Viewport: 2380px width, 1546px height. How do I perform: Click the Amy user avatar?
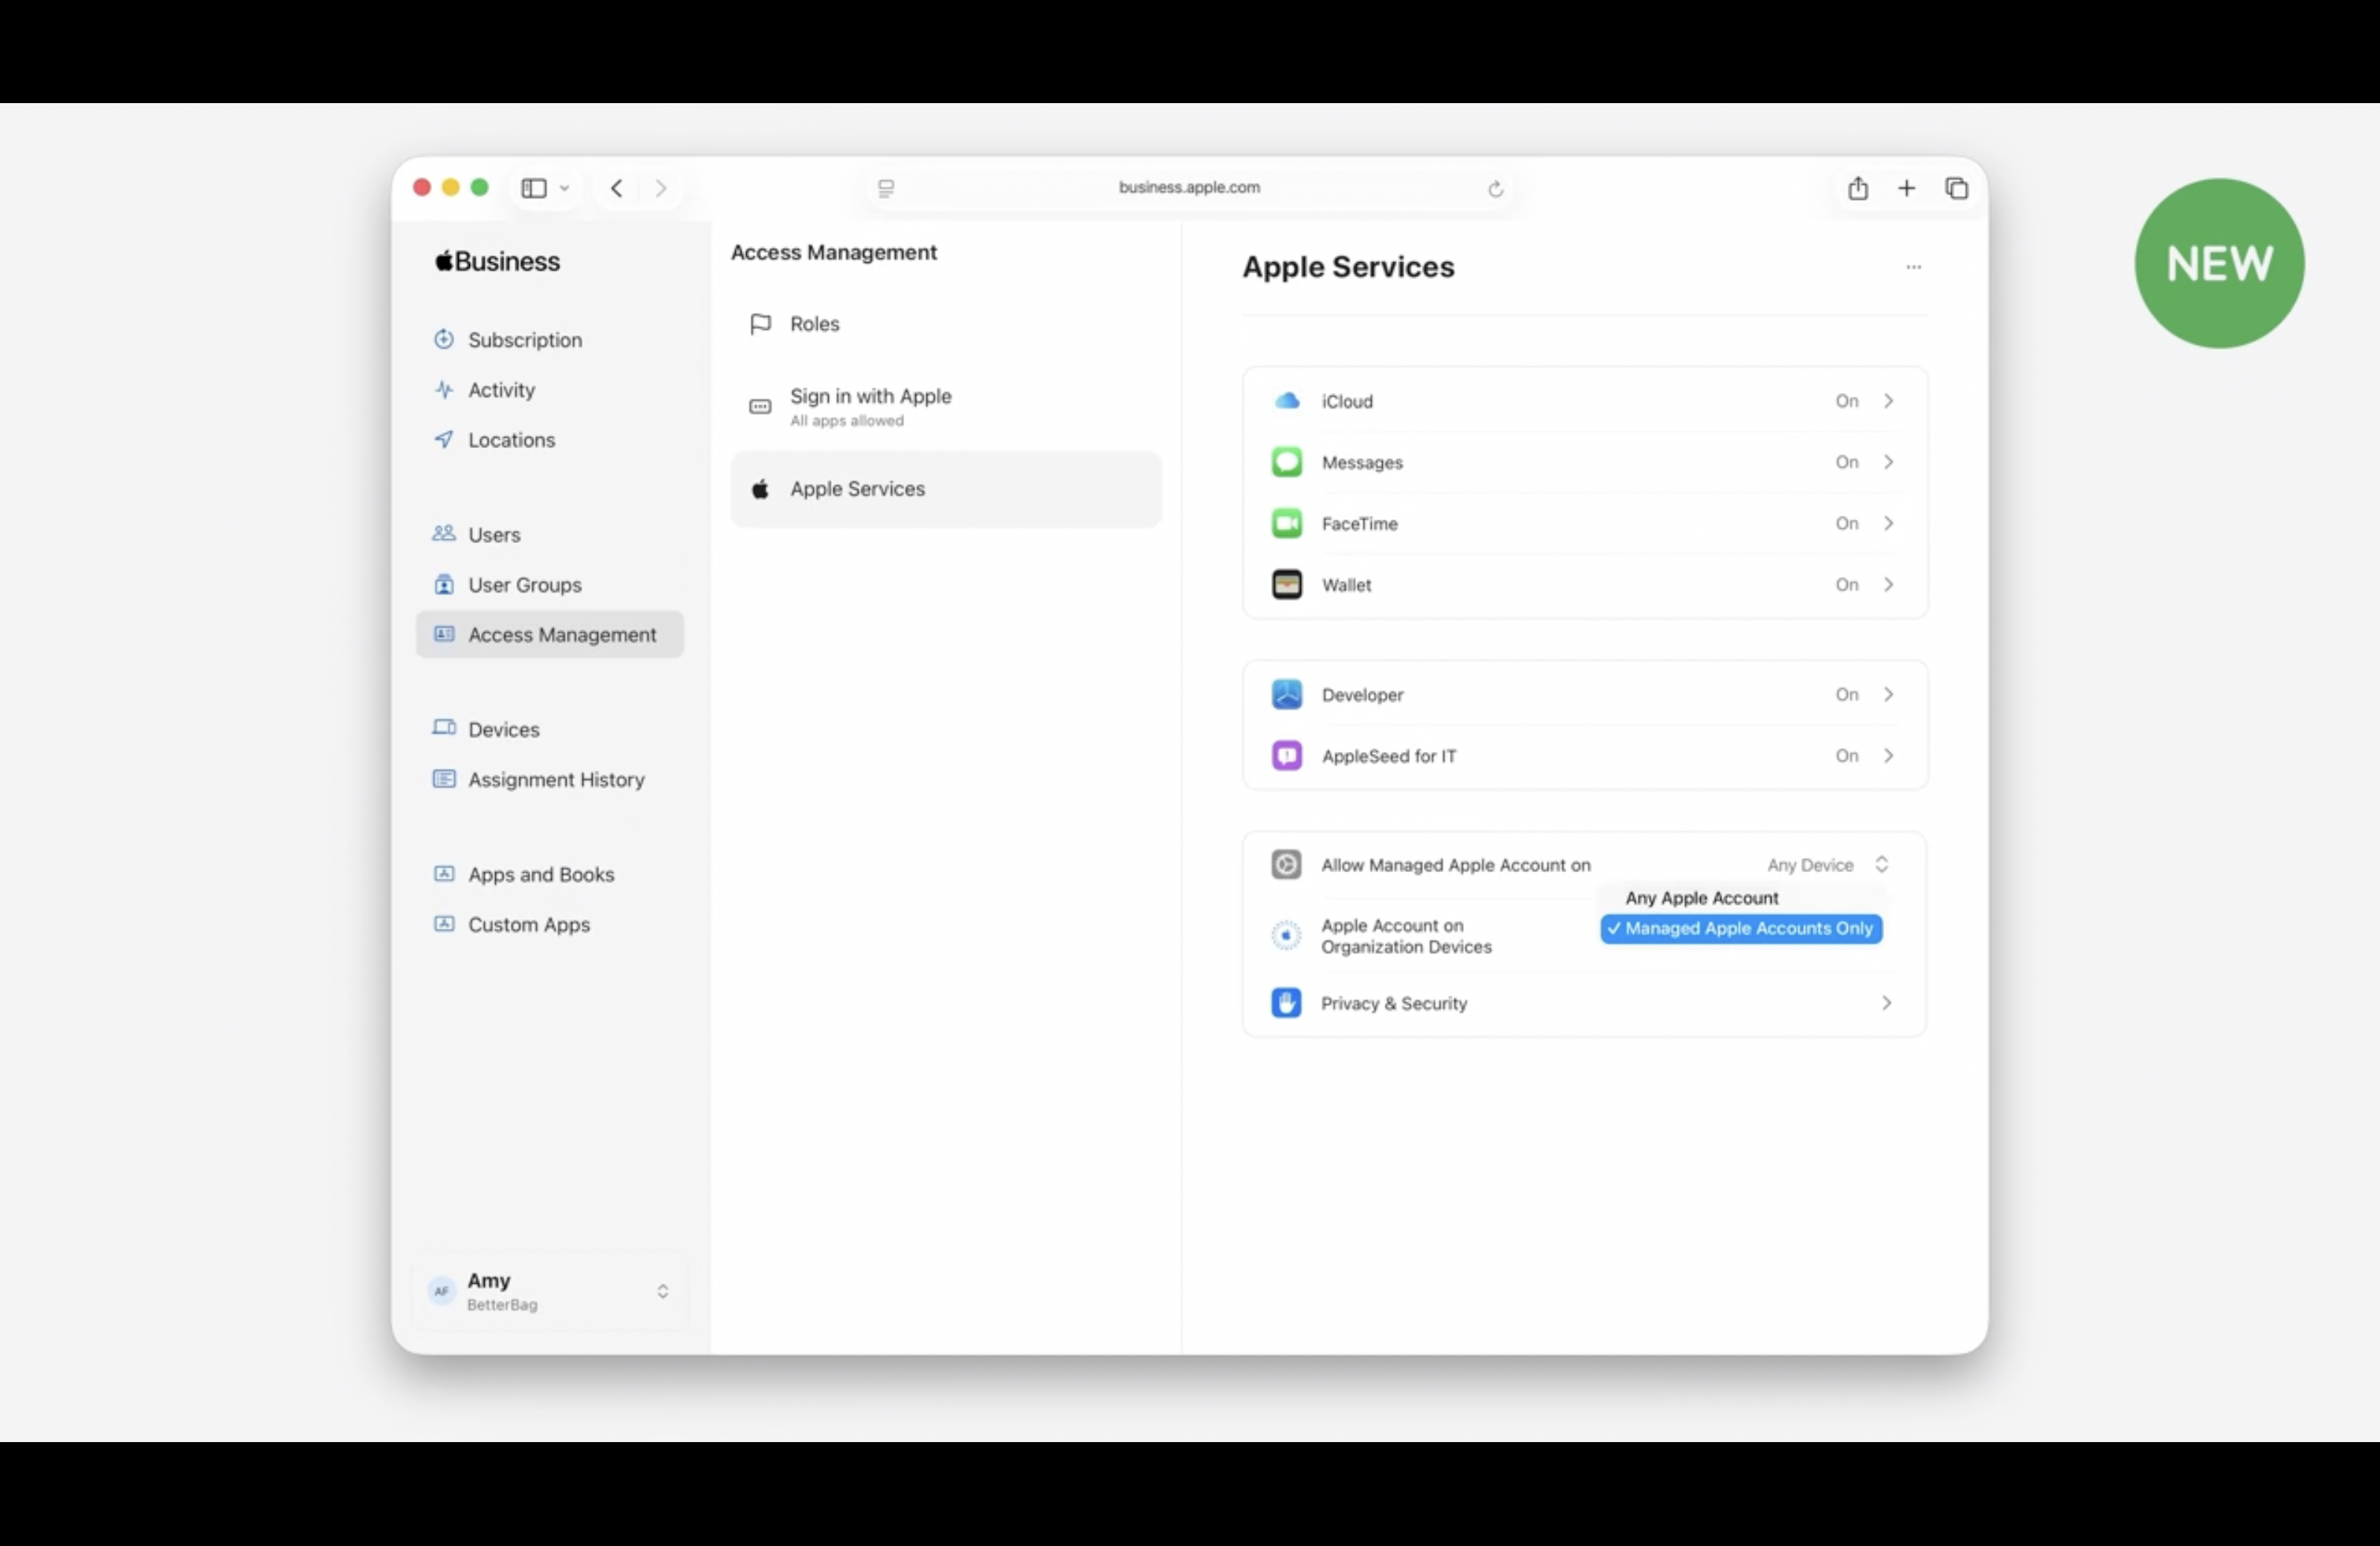441,1291
